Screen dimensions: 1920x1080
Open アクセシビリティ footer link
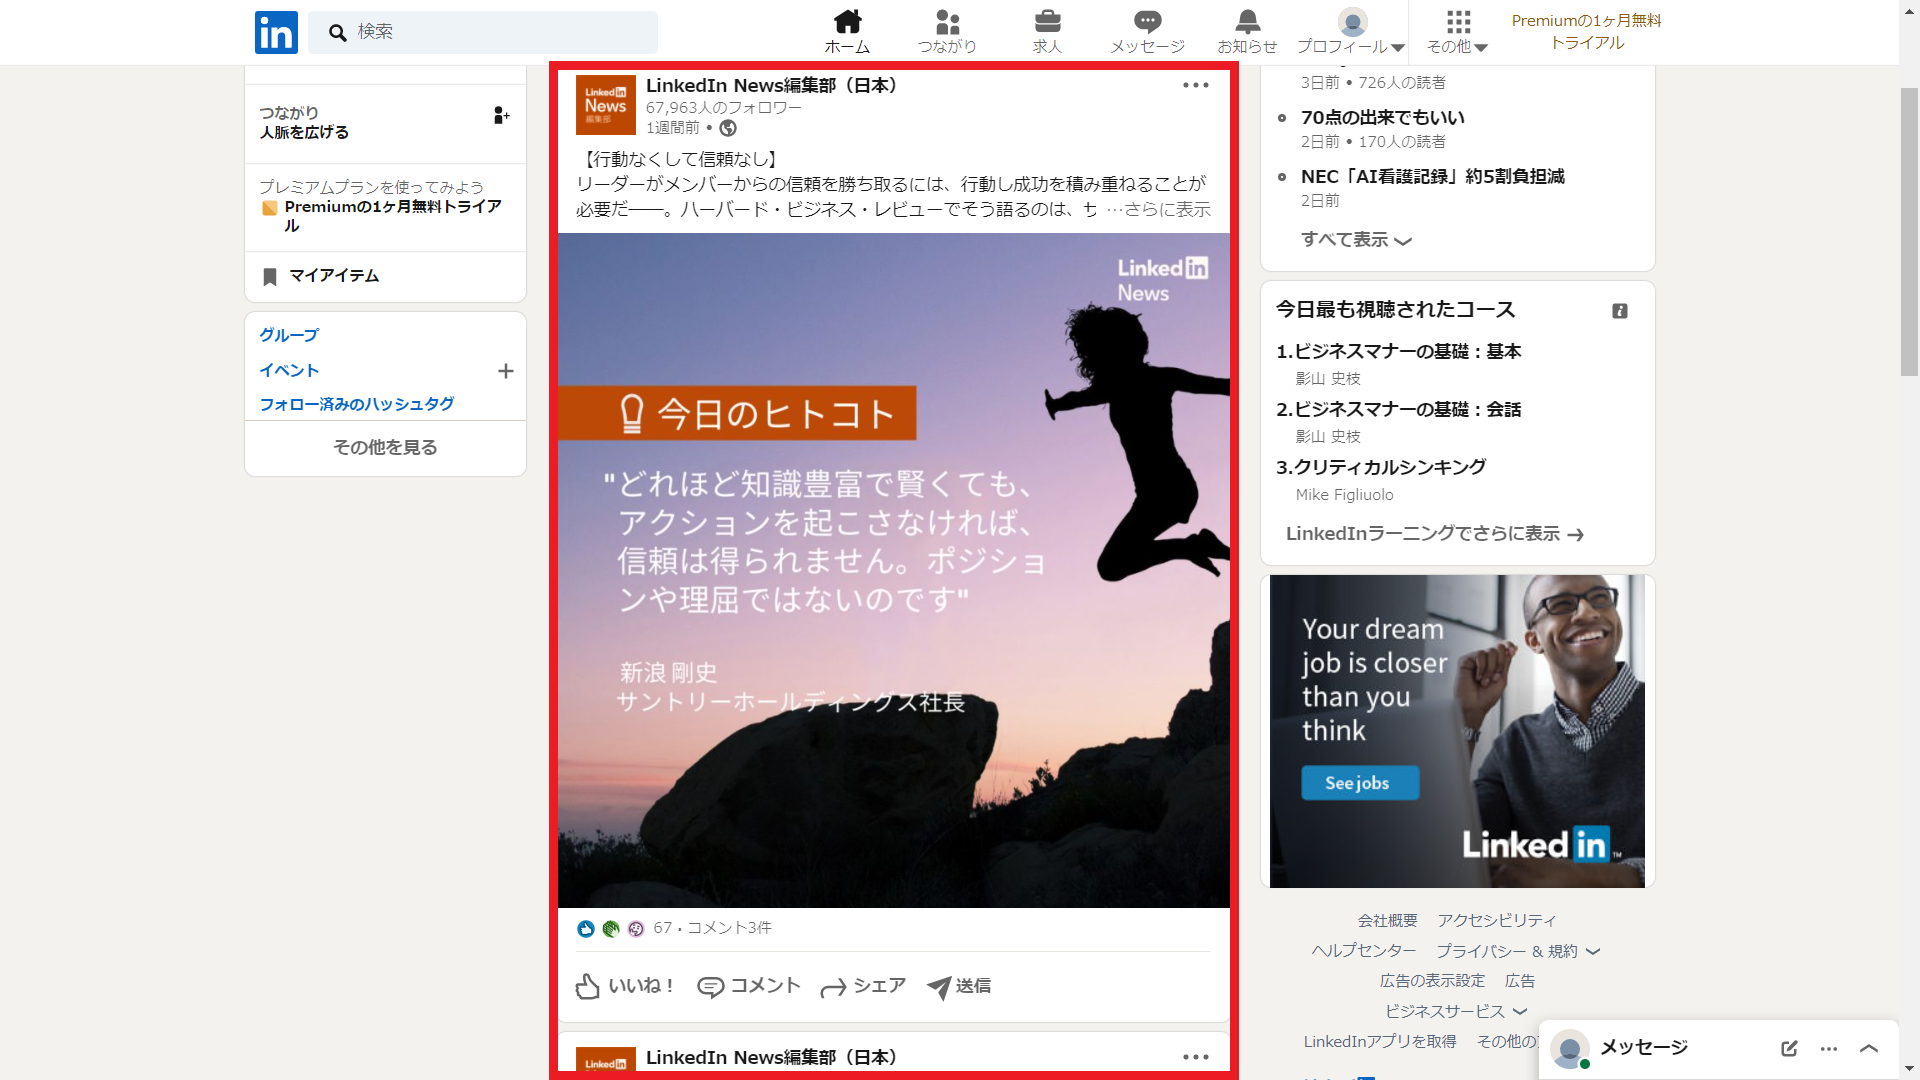(1496, 920)
